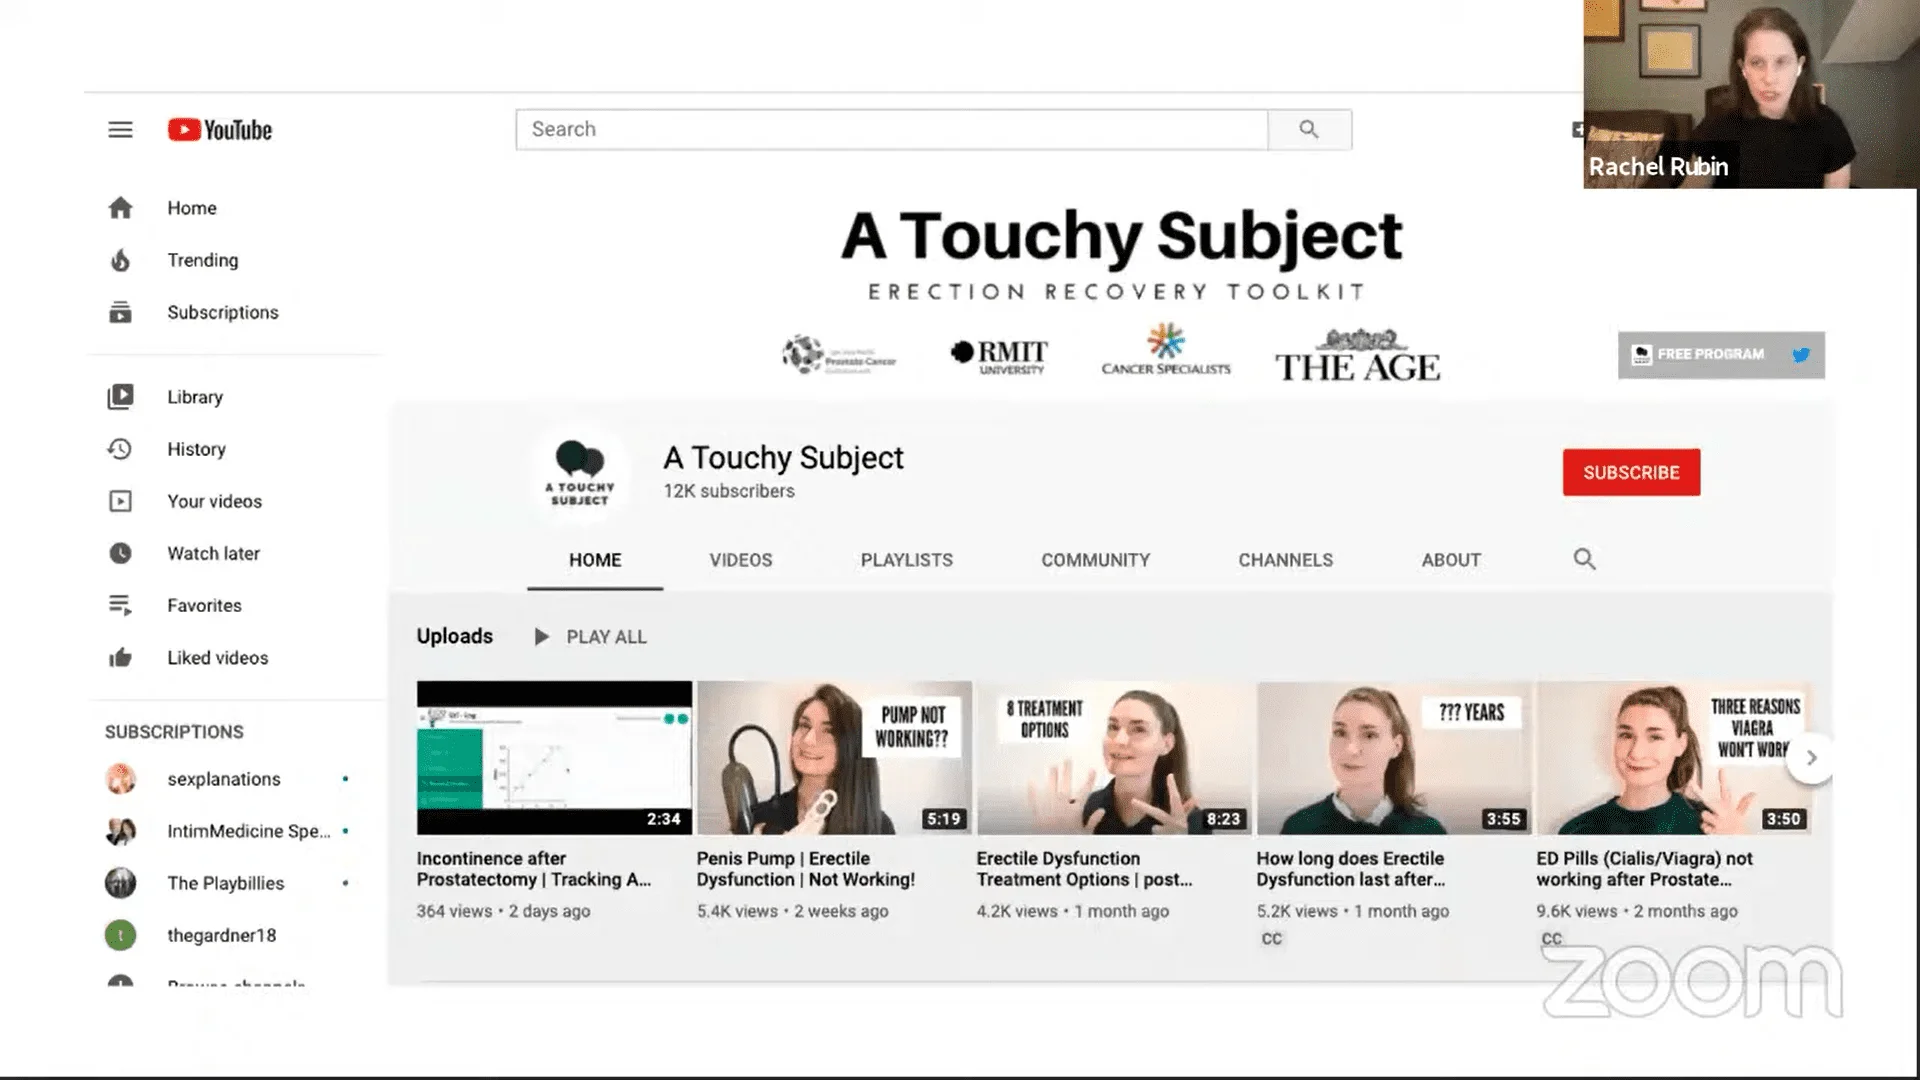1920x1080 pixels.
Task: Click the IntimMedicine avatar icon
Action: point(120,831)
